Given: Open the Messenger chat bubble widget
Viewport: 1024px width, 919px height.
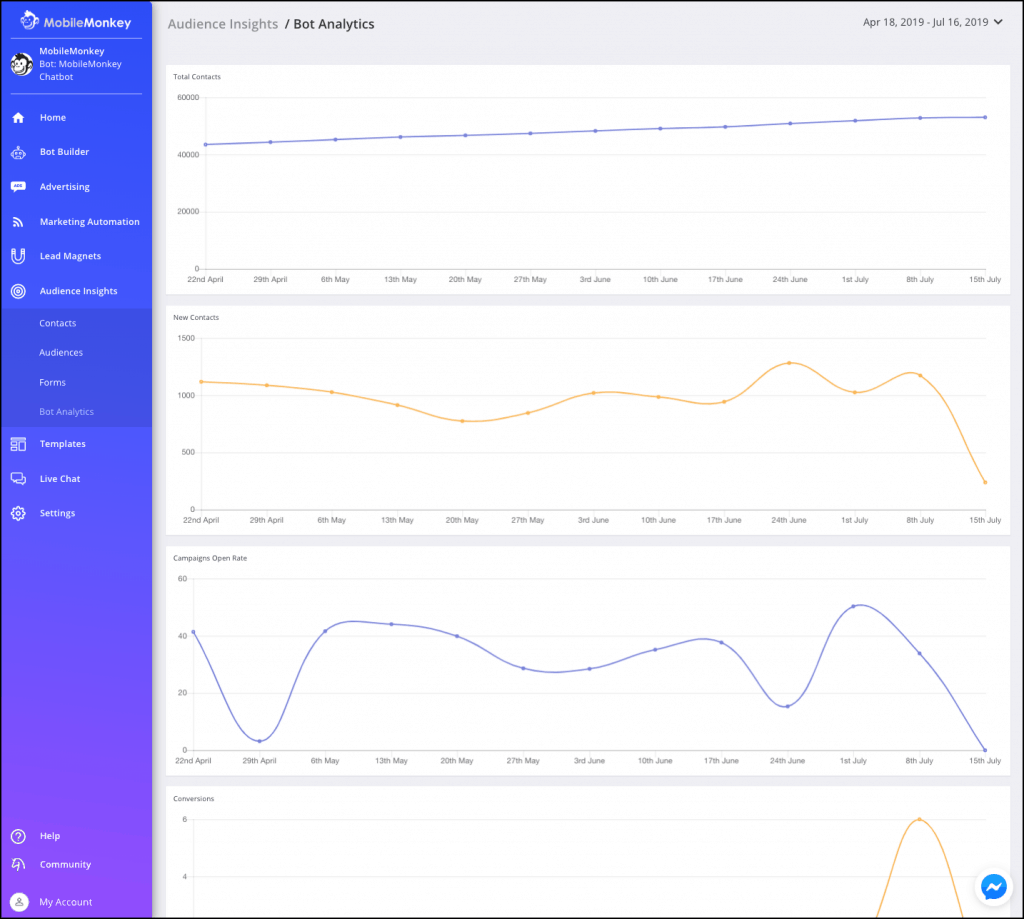Looking at the screenshot, I should click(x=993, y=887).
